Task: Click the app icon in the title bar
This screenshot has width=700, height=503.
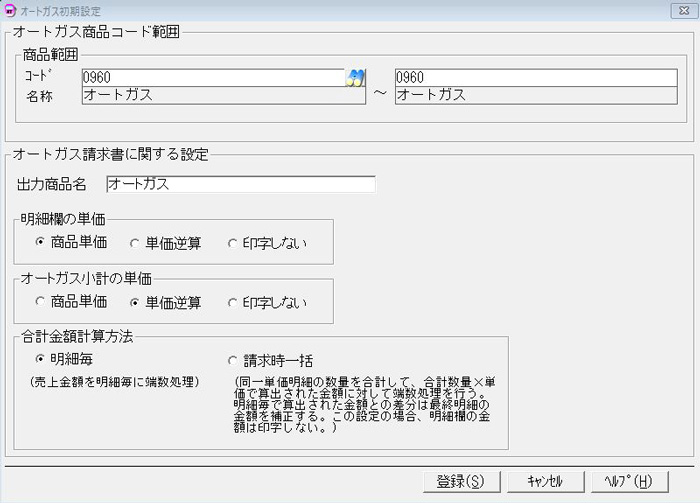Action: (x=9, y=9)
